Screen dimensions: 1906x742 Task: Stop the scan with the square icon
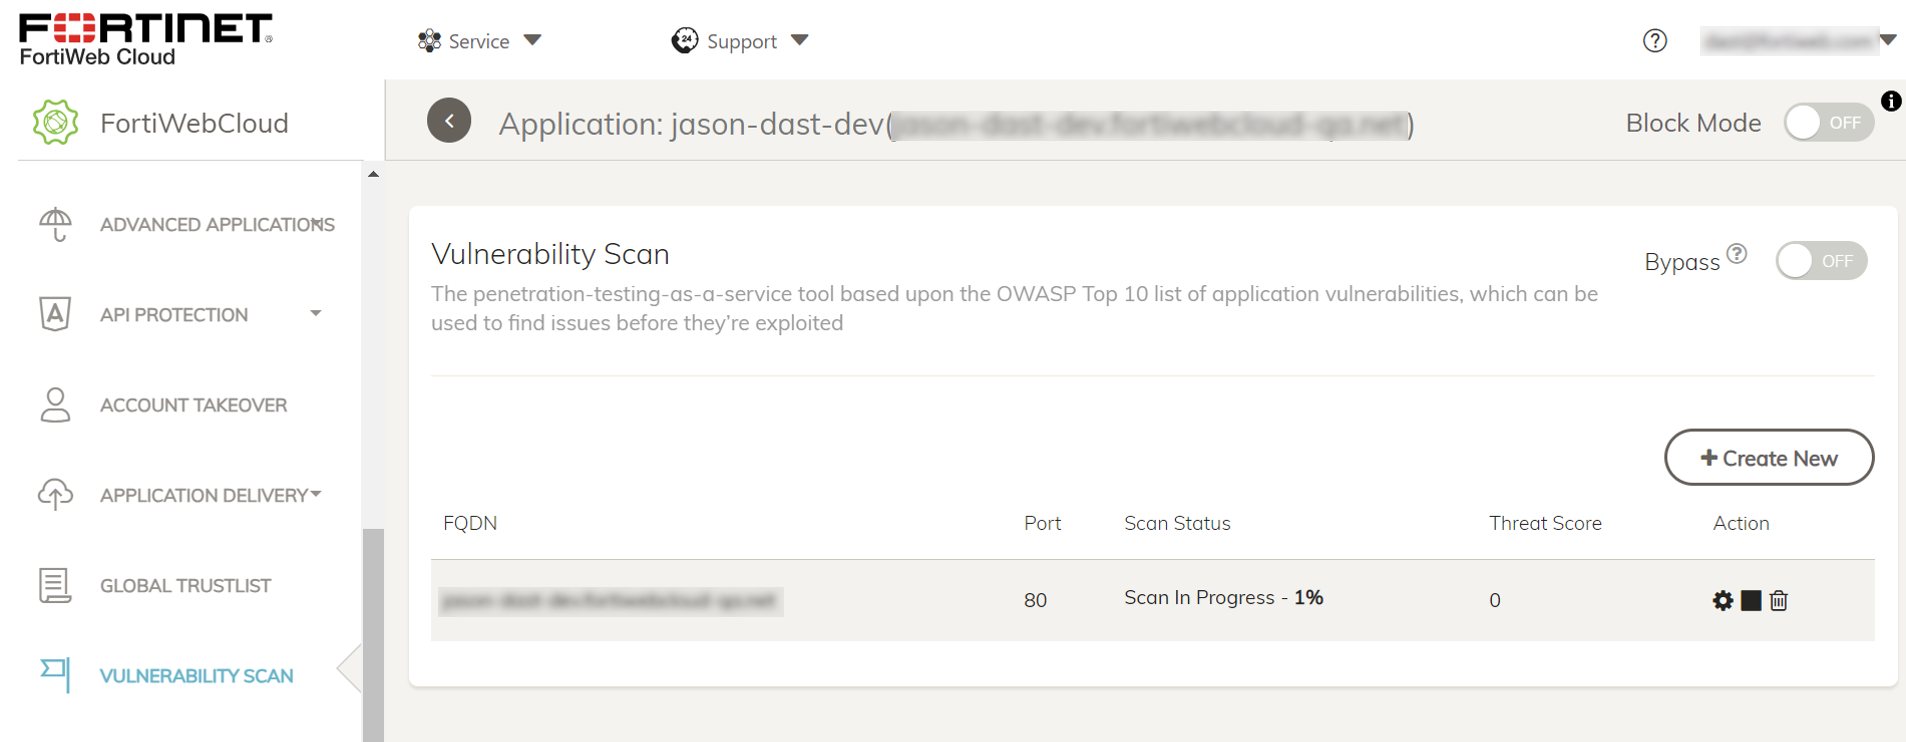click(x=1751, y=600)
